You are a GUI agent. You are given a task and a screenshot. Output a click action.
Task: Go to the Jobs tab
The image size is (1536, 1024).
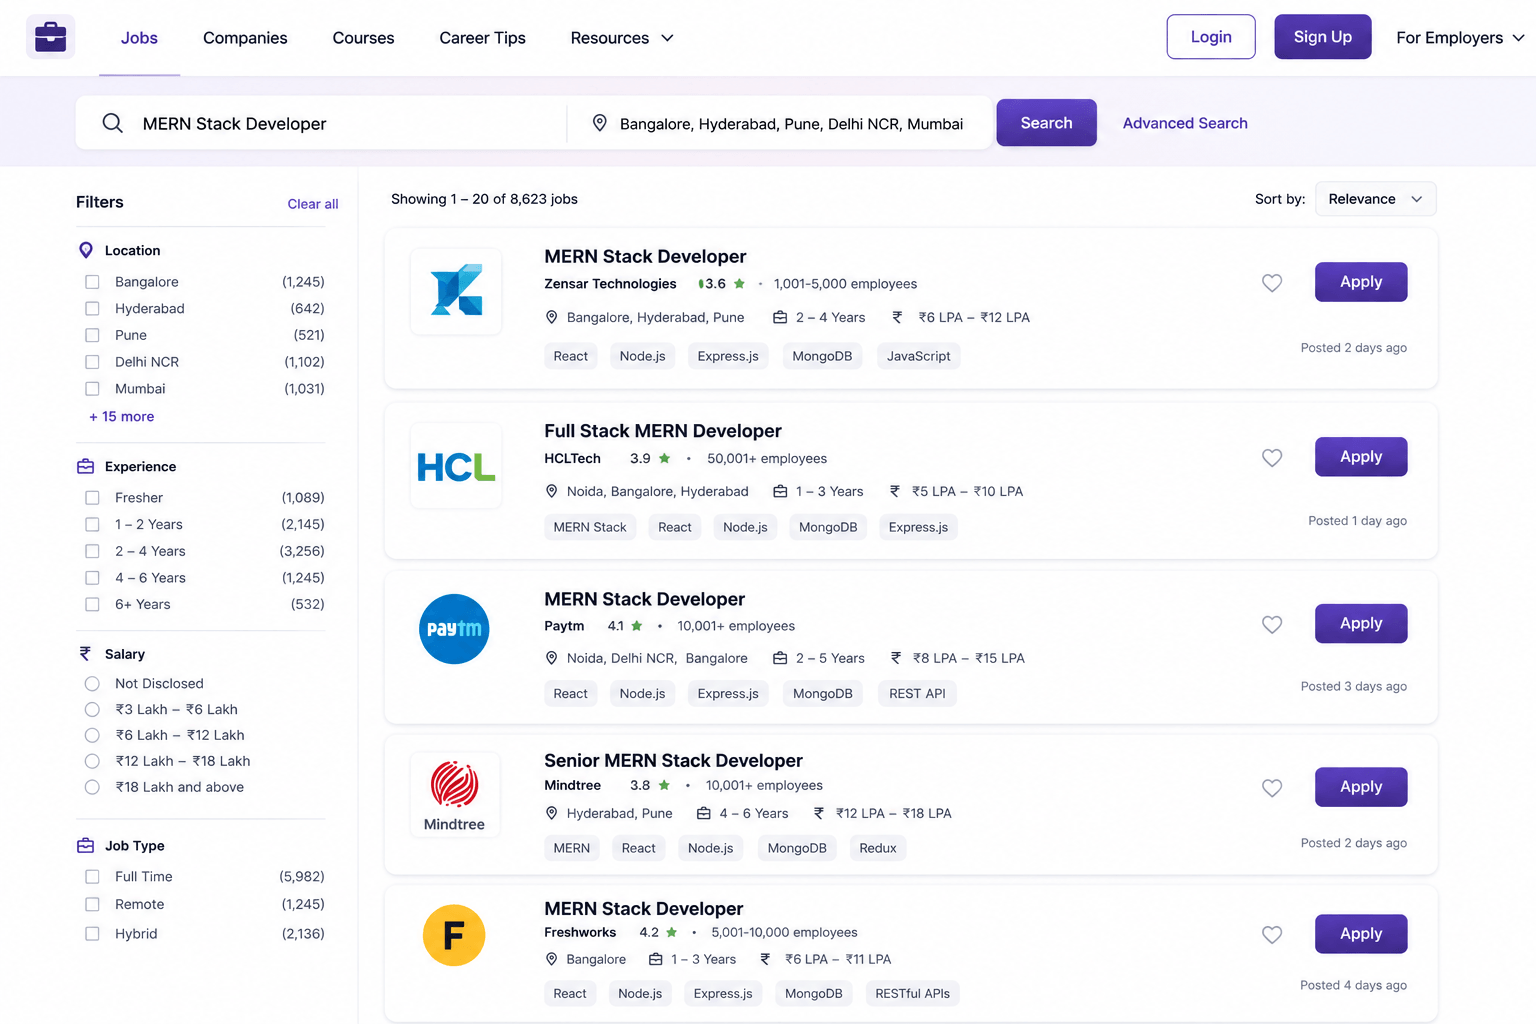click(139, 38)
